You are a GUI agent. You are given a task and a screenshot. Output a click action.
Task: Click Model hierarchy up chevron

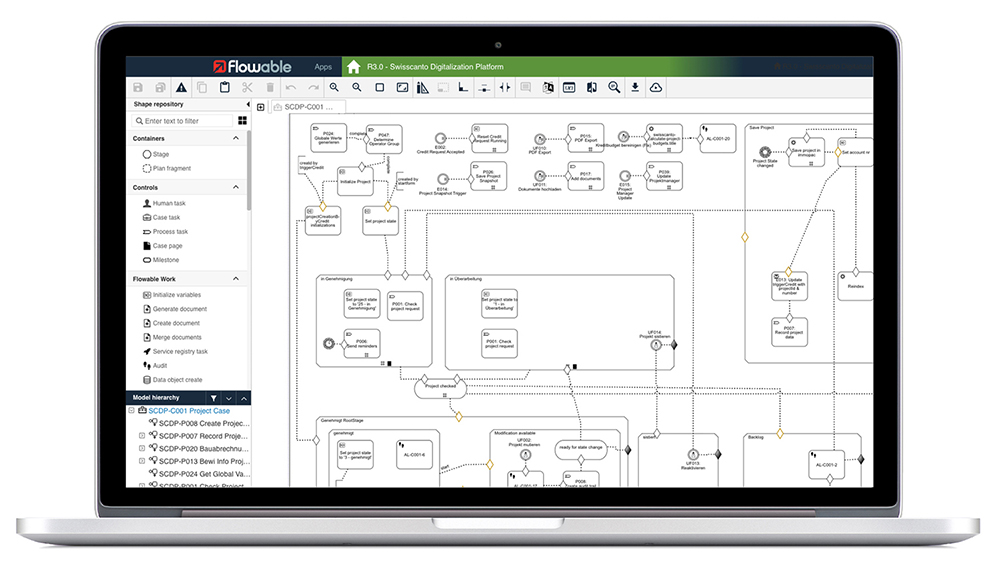(x=244, y=398)
